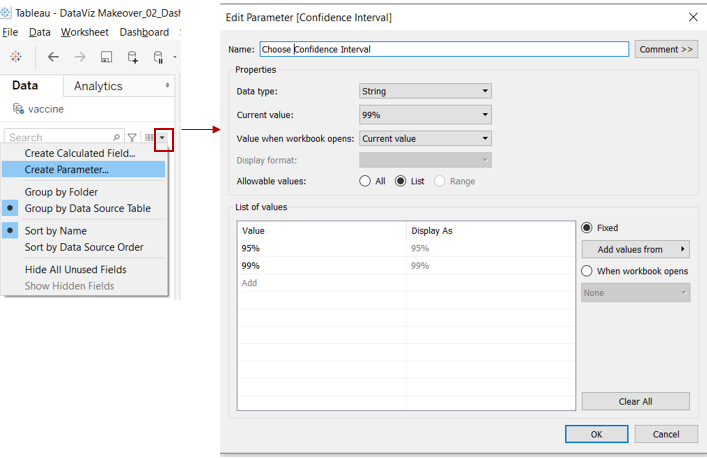
Task: Click the filter fields funnel icon
Action: point(132,137)
